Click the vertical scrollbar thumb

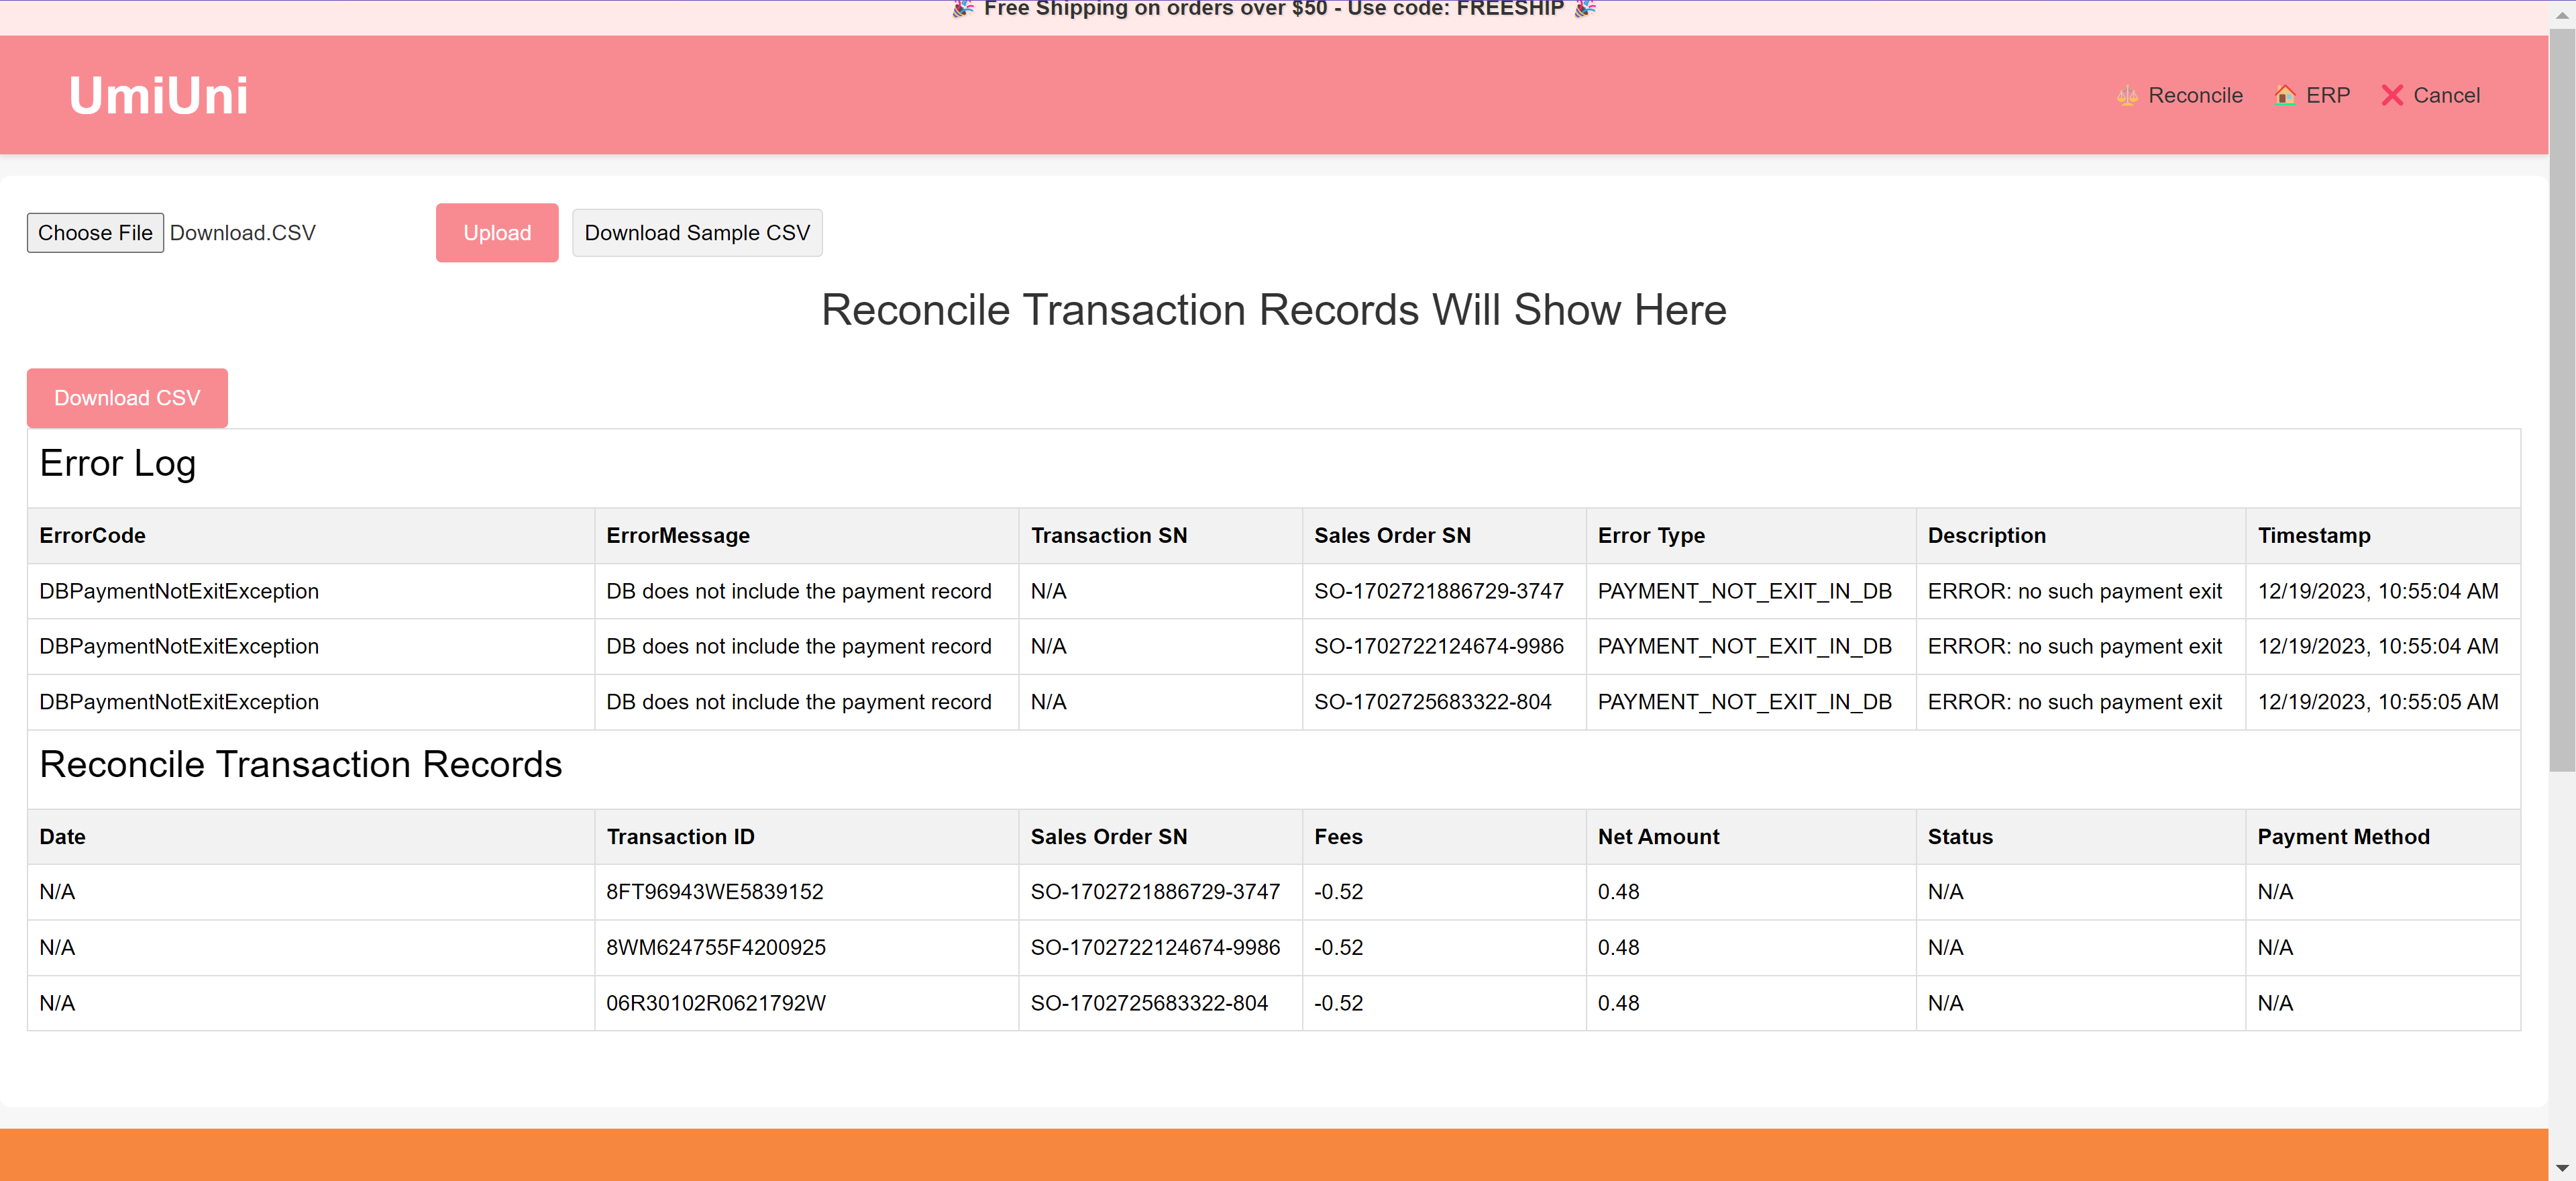[x=2561, y=400]
